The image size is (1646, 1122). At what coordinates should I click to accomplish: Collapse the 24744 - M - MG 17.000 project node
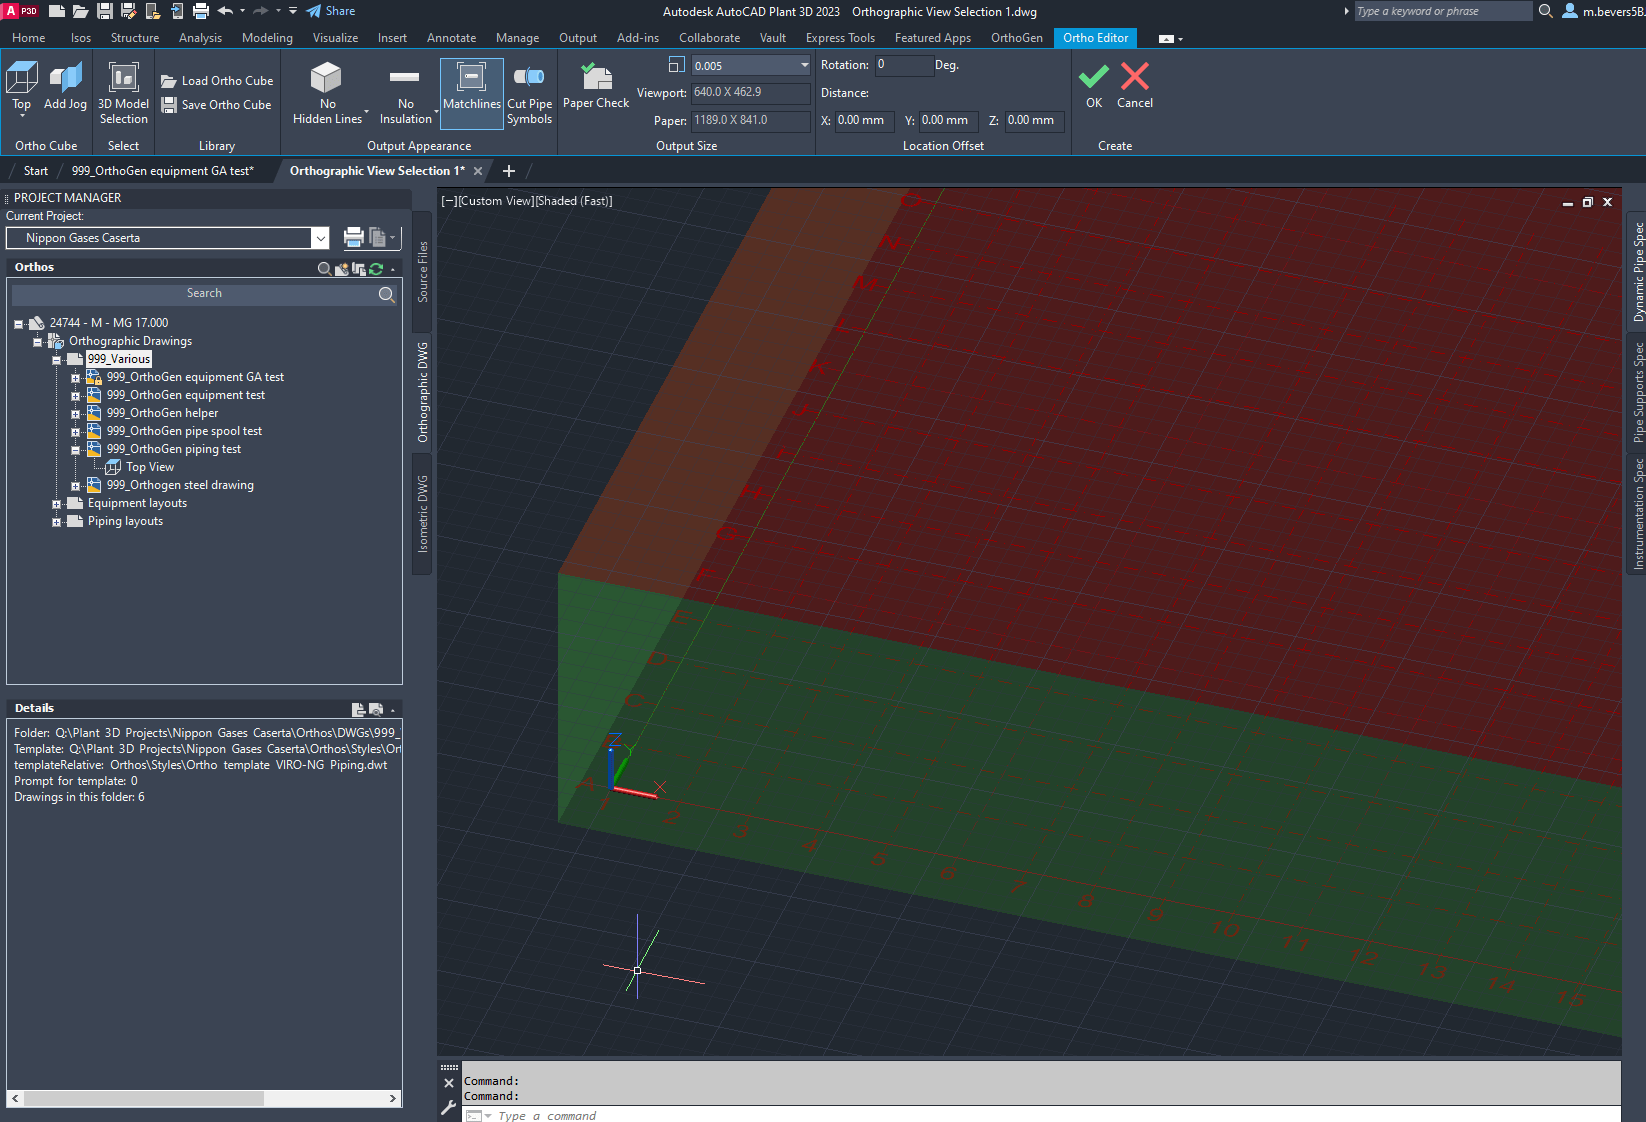coord(18,324)
